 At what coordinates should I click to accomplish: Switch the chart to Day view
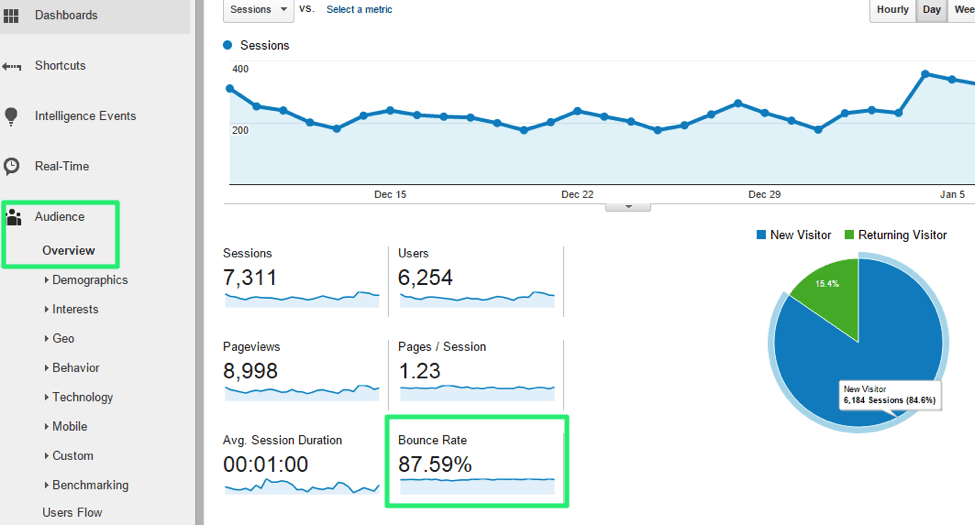(931, 10)
